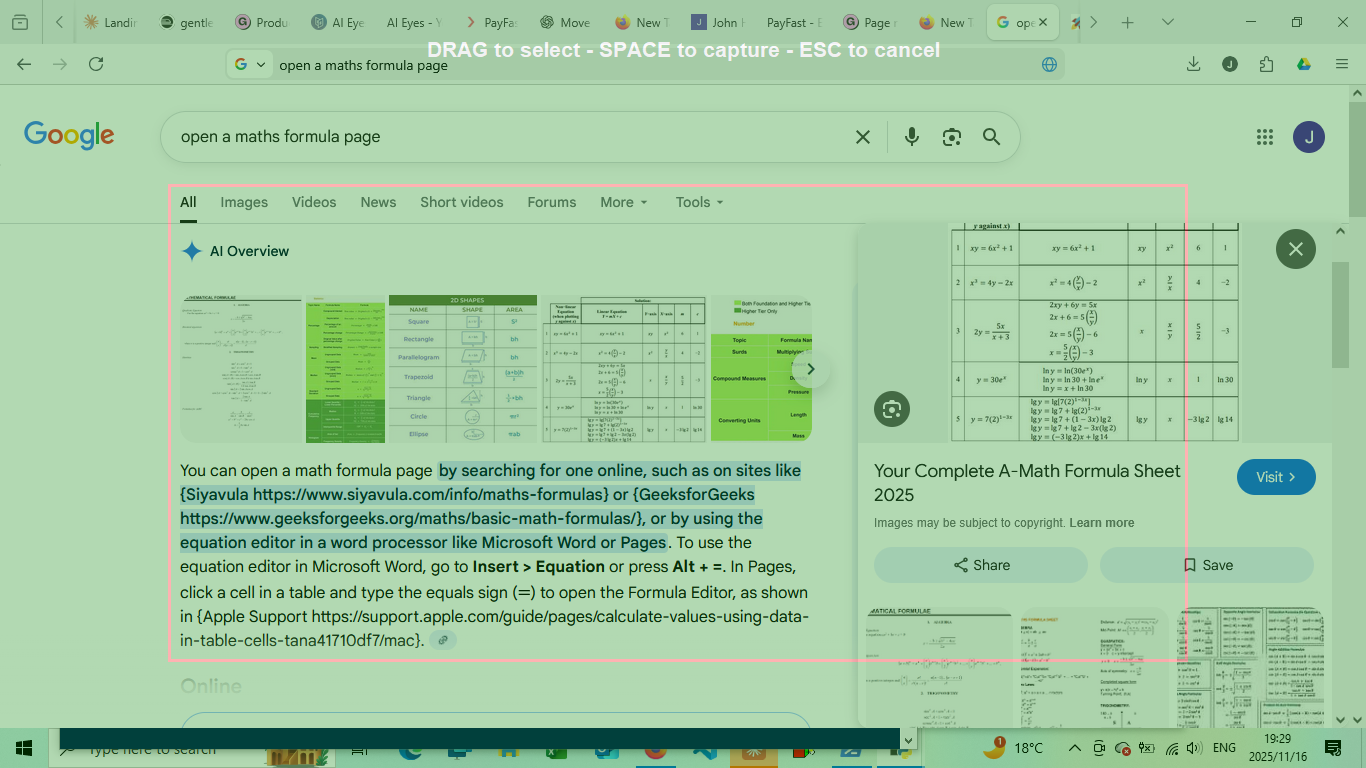This screenshot has width=1366, height=768.
Task: Open the browser hamburger menu
Action: coord(1342,63)
